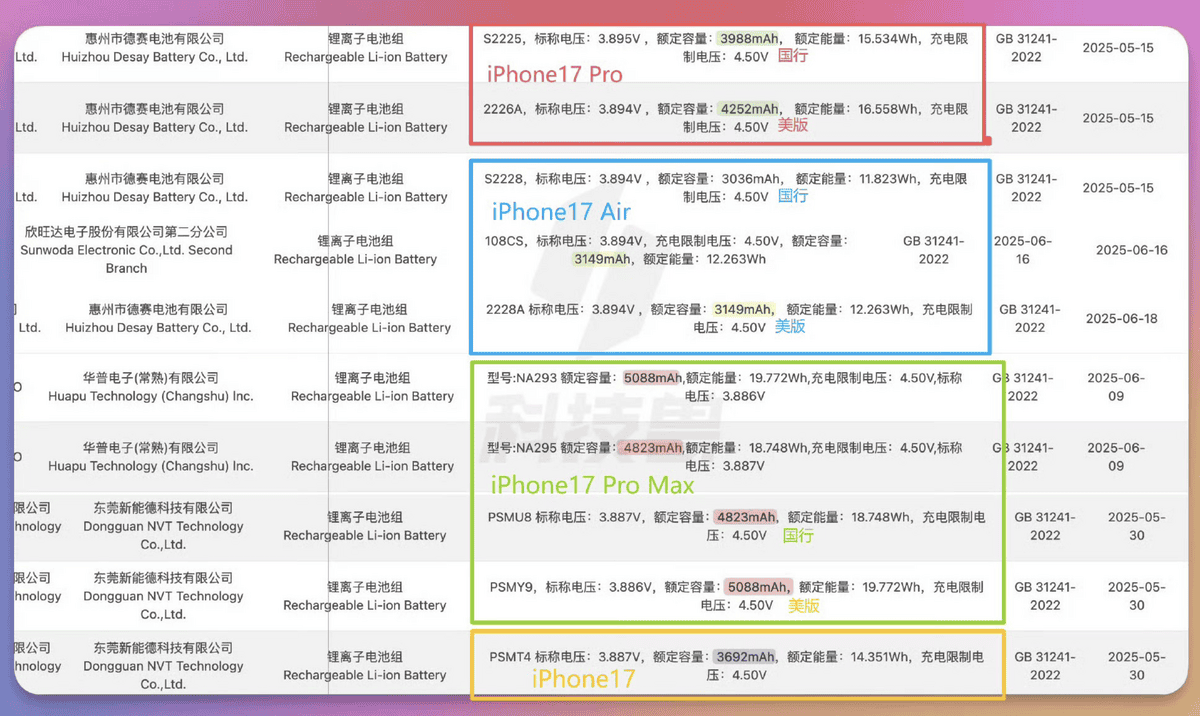
Task: Click the company name "欣旺达电子股份有限公司第二分公司"
Action: 126,232
